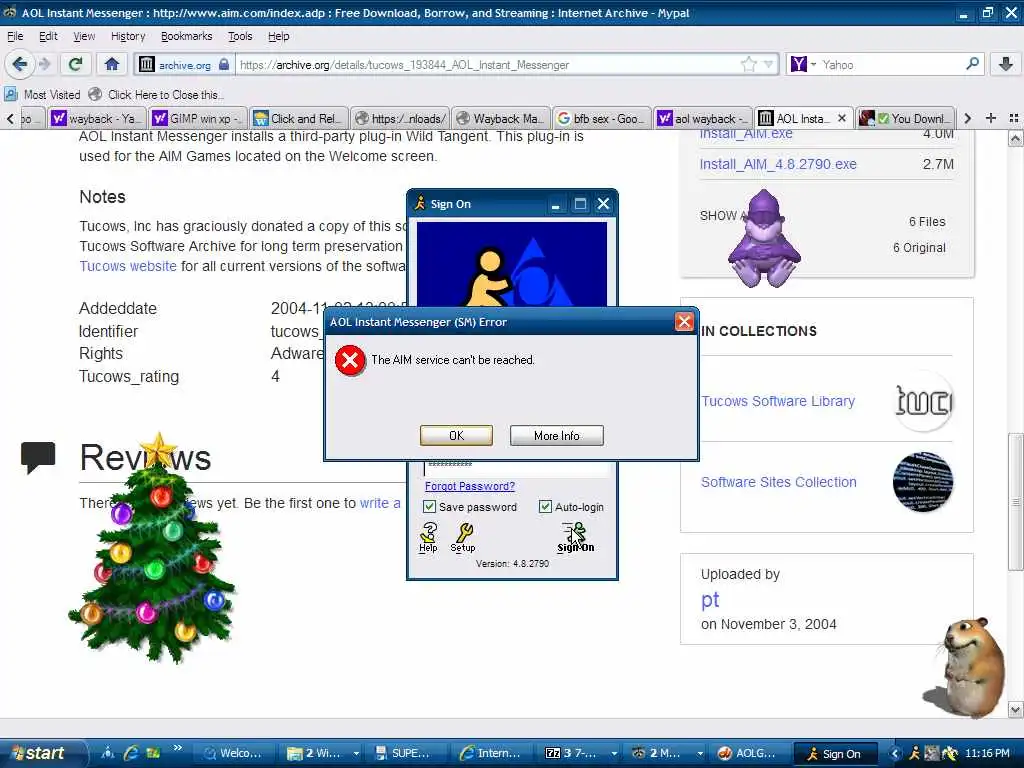
Task: Open the File menu
Action: 14,36
